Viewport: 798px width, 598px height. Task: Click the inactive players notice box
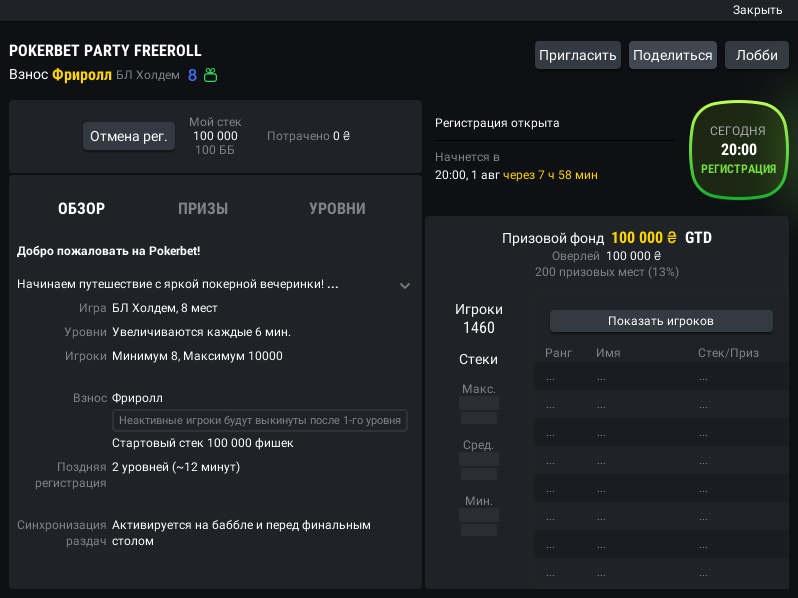pos(260,420)
